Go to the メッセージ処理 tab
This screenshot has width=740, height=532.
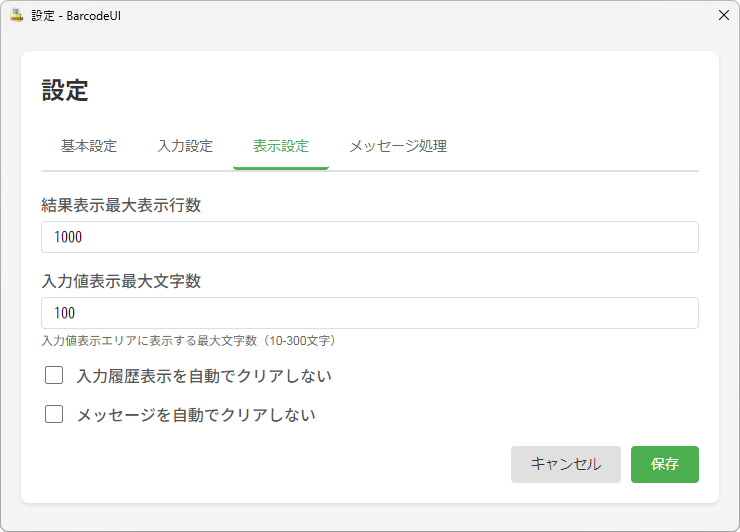398,146
